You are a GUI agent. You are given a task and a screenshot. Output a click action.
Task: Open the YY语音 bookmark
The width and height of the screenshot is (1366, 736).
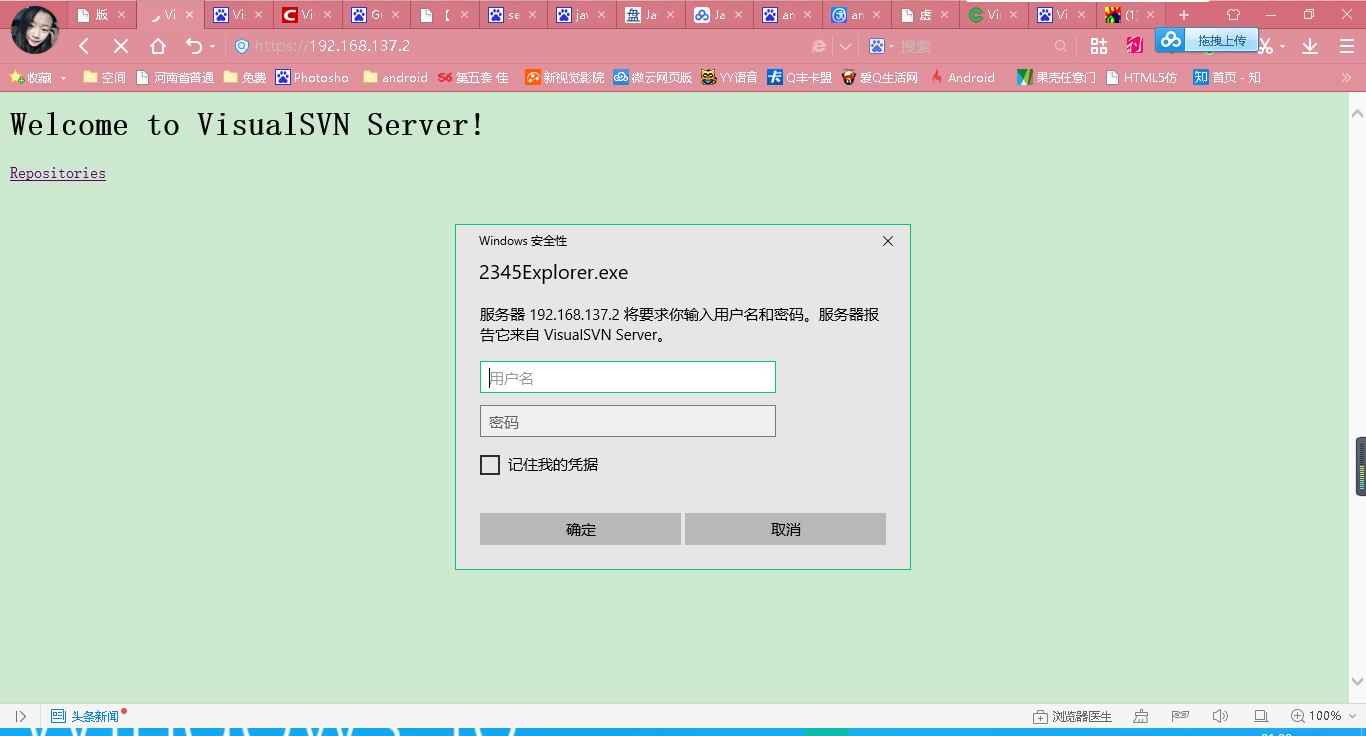(729, 77)
